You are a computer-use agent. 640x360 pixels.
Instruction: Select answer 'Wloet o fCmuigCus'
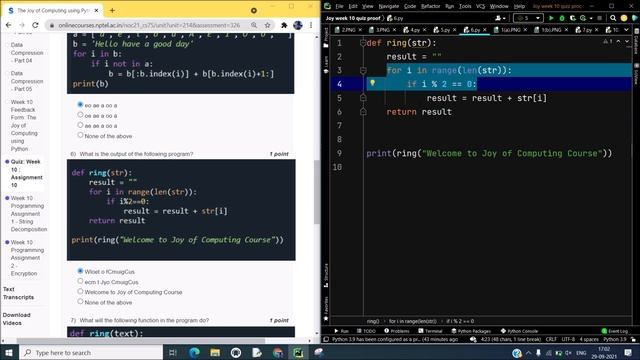(x=80, y=271)
